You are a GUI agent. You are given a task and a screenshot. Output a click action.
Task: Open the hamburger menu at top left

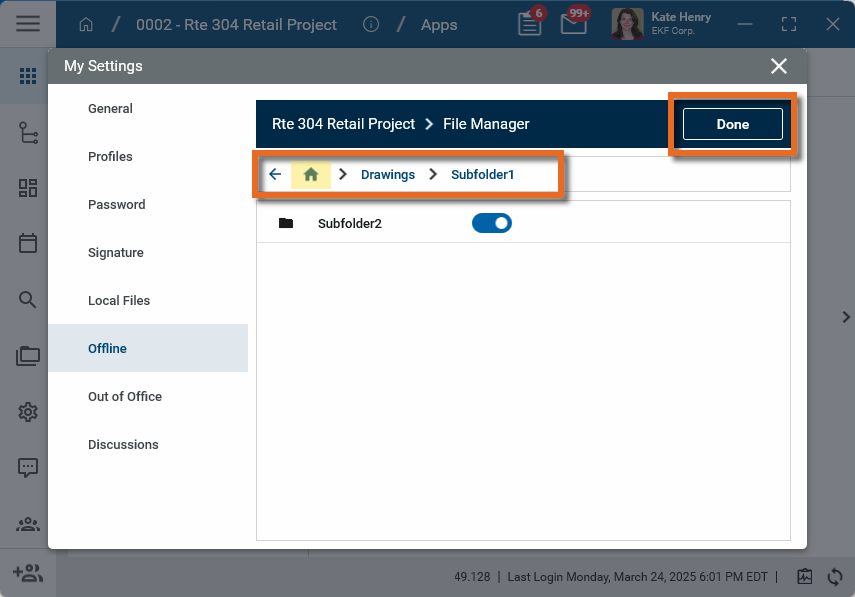click(x=28, y=24)
